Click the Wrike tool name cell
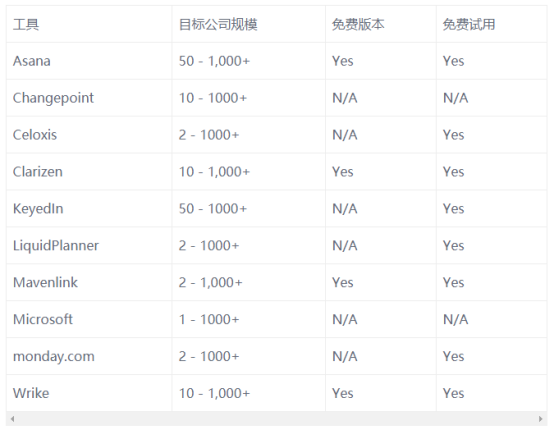Screen dimensions: 554x430 pos(89,393)
